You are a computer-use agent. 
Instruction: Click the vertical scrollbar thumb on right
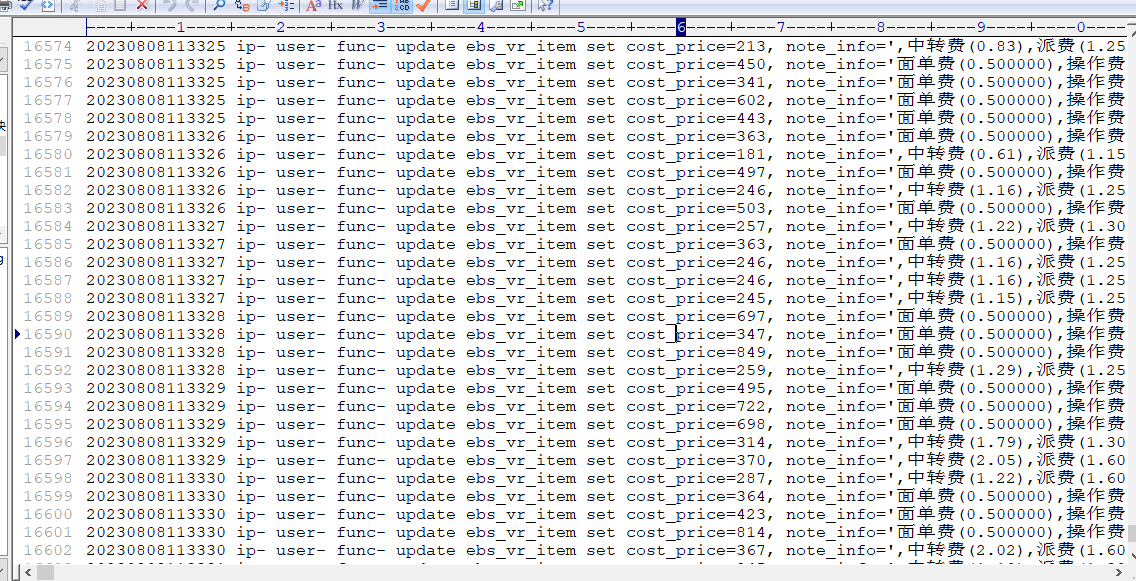[x=1130, y=534]
